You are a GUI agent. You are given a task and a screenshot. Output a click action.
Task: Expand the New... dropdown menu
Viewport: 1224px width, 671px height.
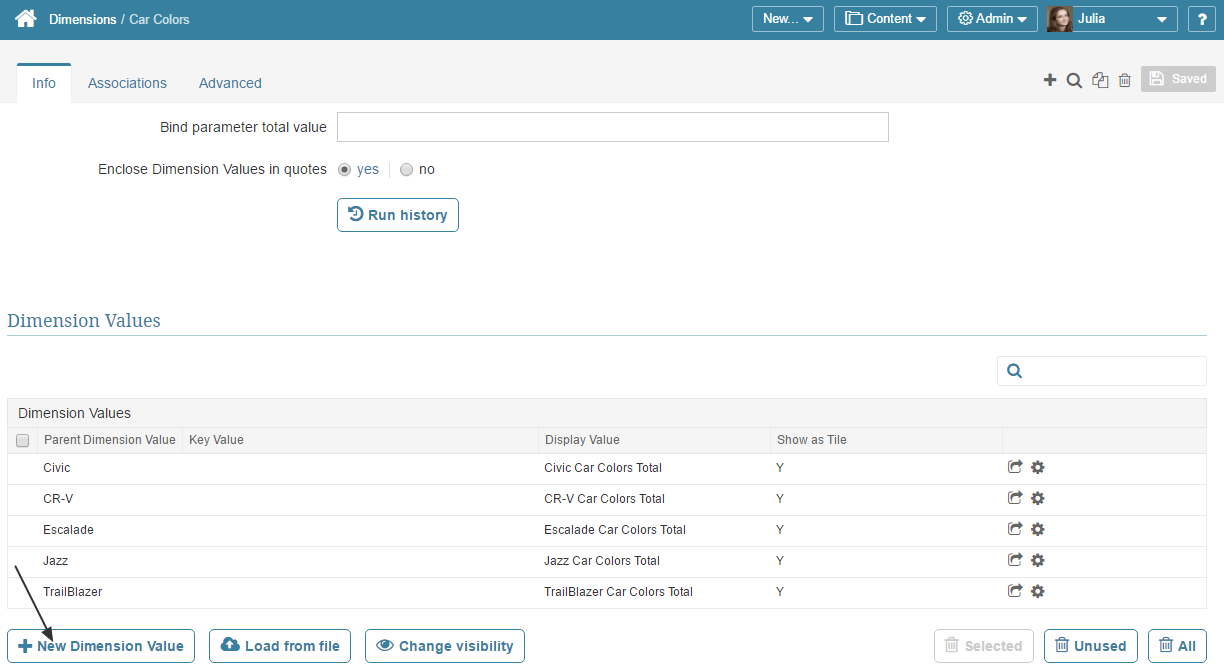point(787,19)
